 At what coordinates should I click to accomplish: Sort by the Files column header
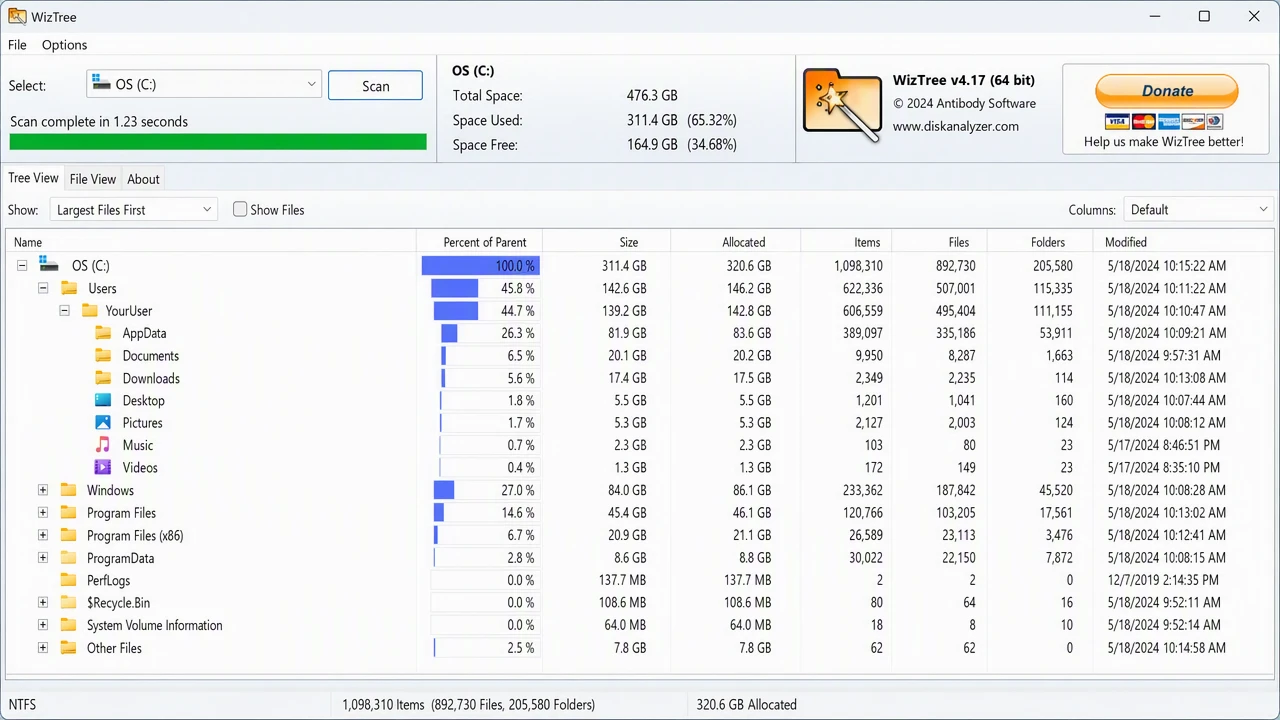[939, 242]
